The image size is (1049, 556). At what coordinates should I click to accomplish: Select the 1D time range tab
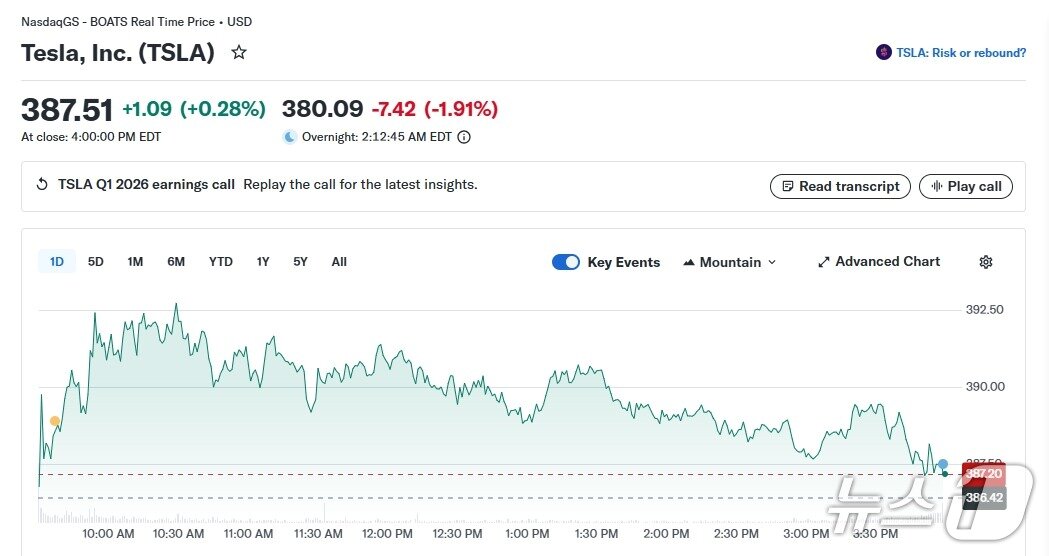tap(57, 262)
